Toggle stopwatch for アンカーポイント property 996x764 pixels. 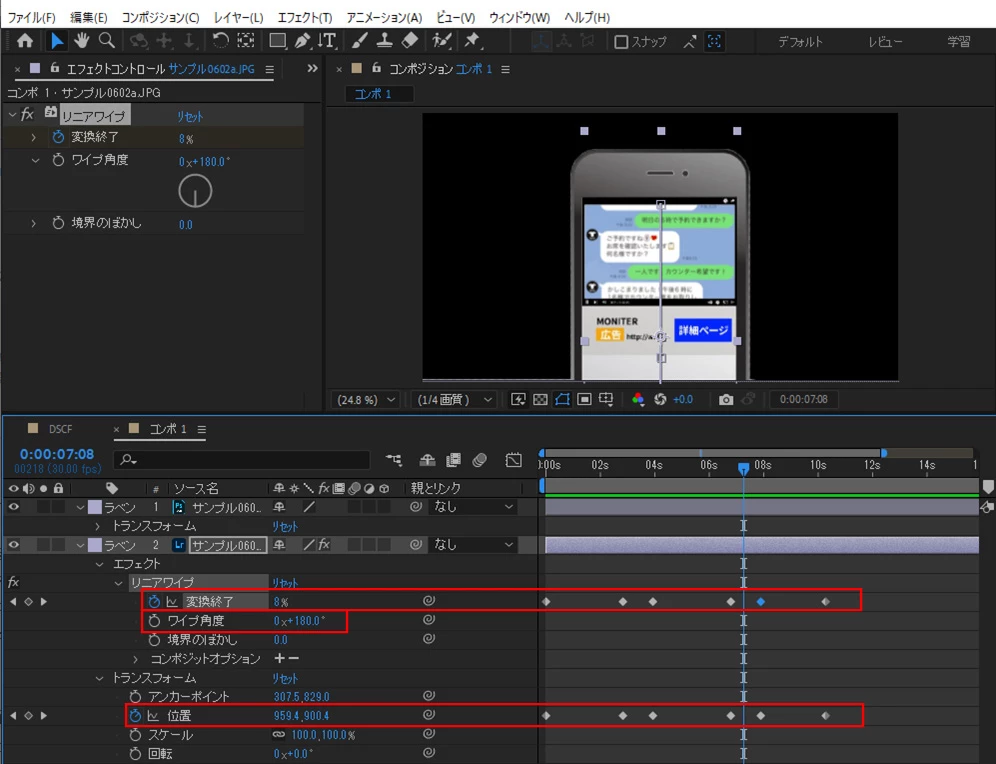click(135, 697)
